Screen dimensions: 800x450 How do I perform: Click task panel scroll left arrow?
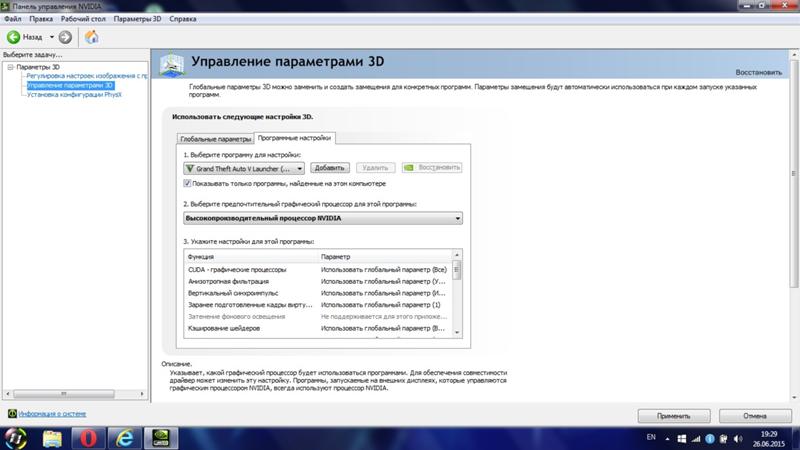(7, 393)
